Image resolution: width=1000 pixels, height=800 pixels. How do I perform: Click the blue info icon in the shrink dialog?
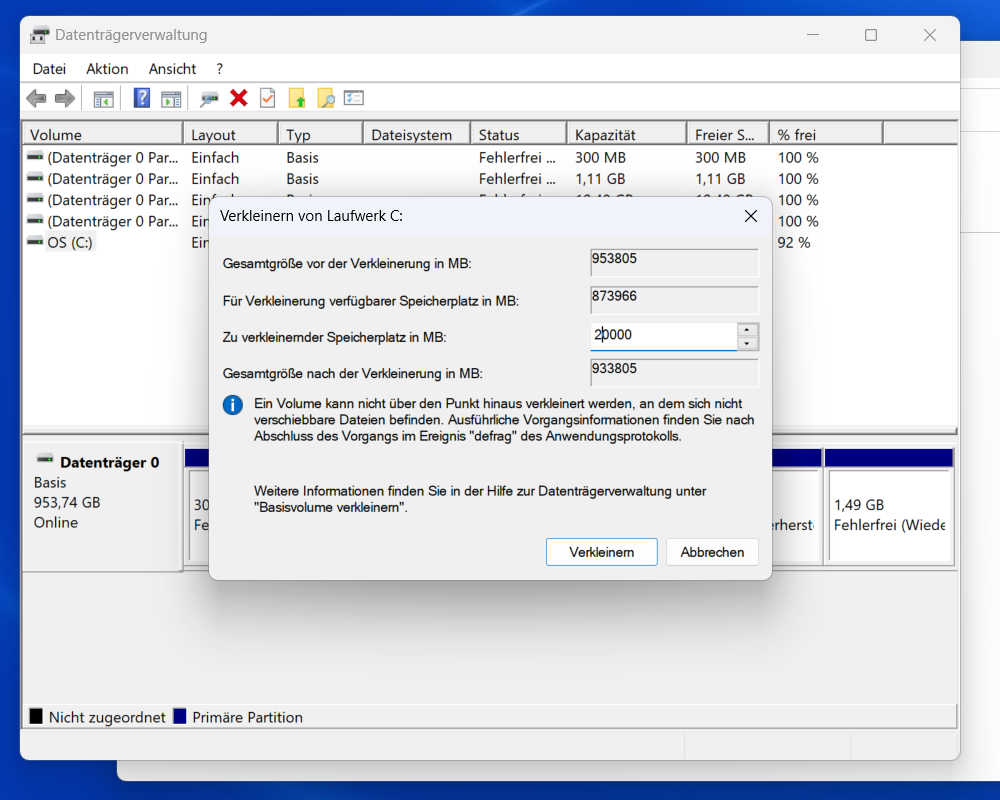click(x=233, y=404)
